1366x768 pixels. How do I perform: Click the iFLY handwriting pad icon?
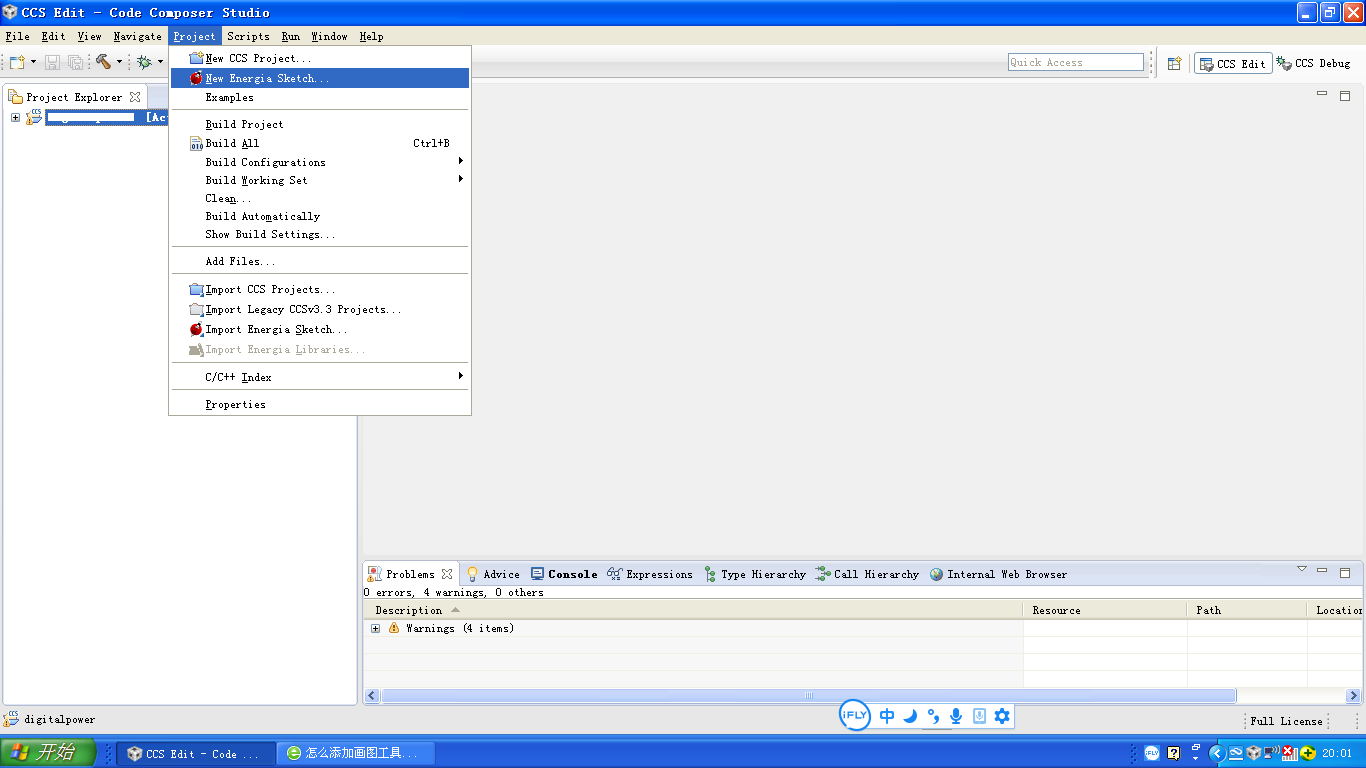[x=979, y=716]
